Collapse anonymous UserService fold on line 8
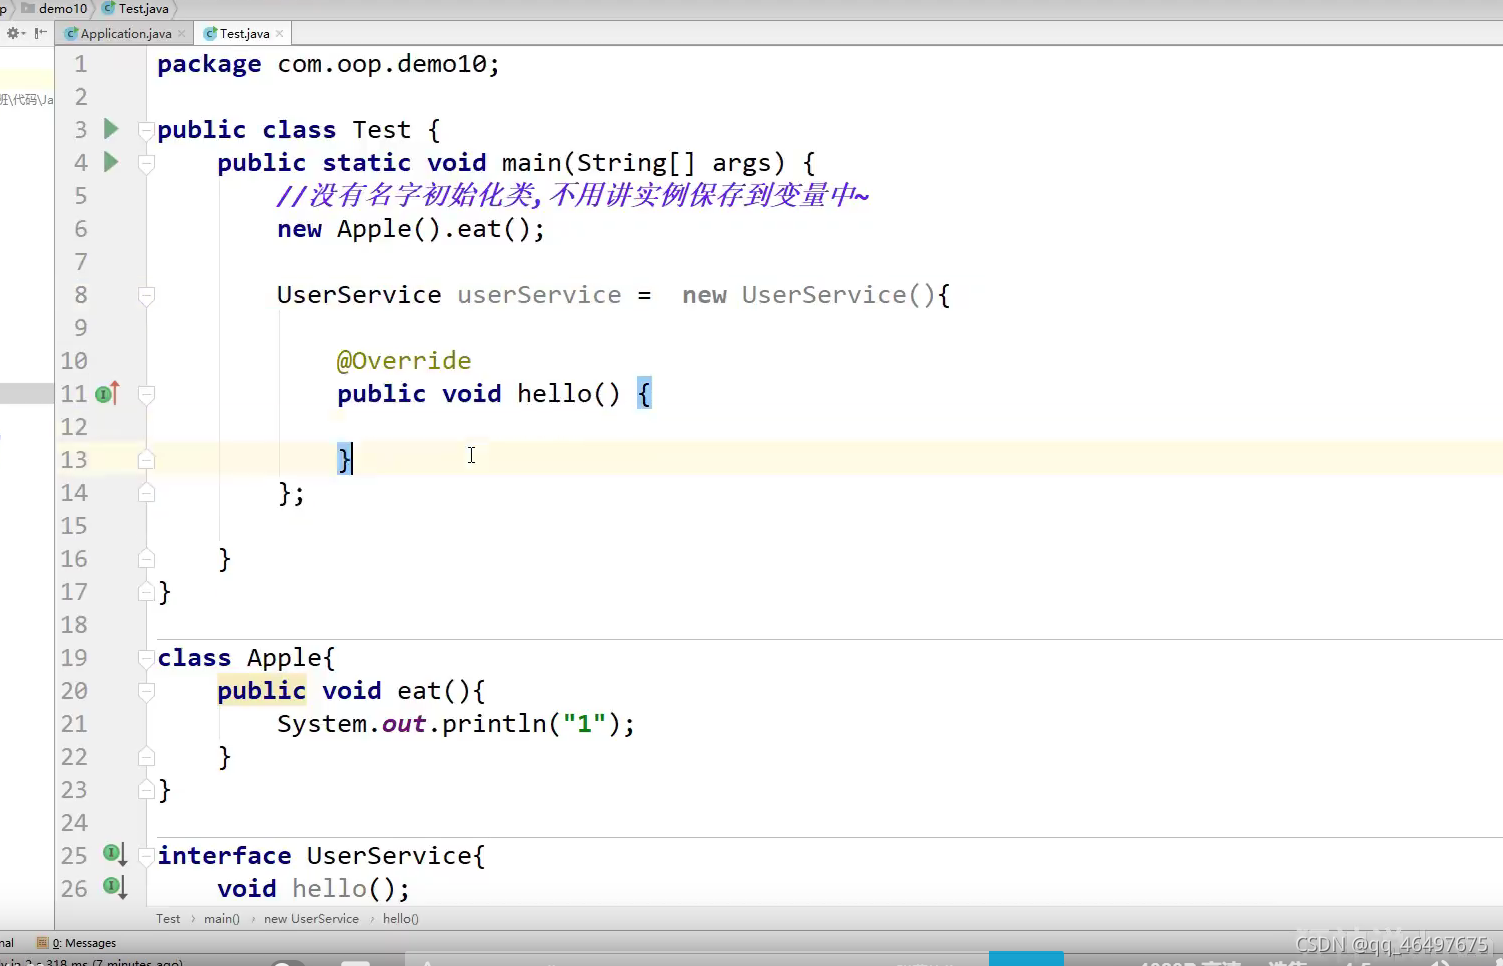This screenshot has width=1503, height=966. tap(146, 295)
